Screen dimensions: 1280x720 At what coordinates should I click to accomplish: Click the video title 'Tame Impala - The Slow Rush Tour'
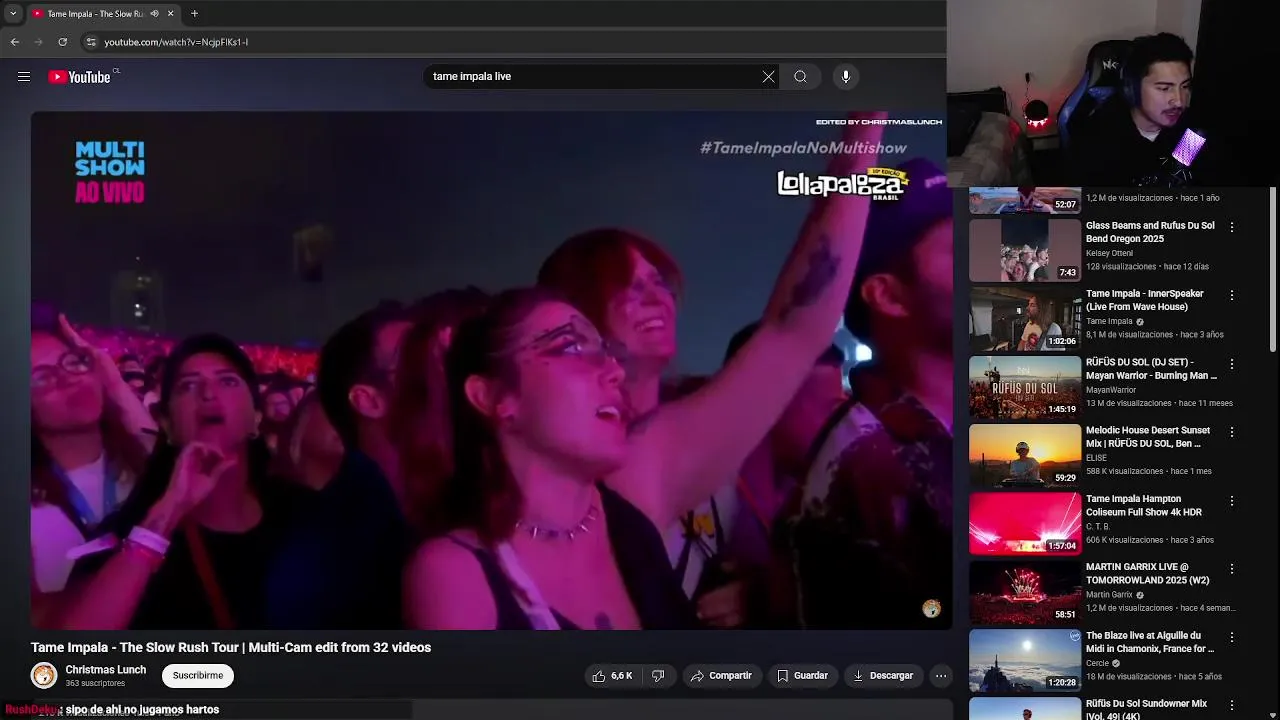pos(231,647)
